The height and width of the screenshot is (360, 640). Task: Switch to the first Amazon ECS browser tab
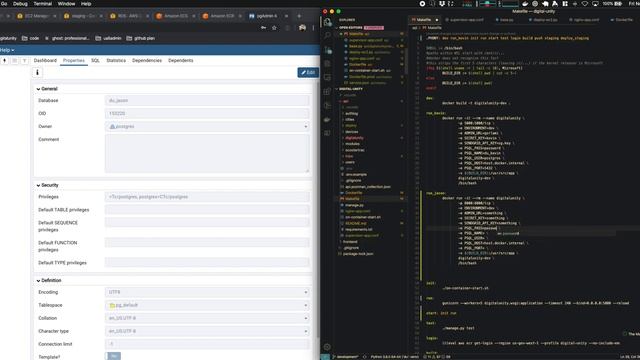175,16
